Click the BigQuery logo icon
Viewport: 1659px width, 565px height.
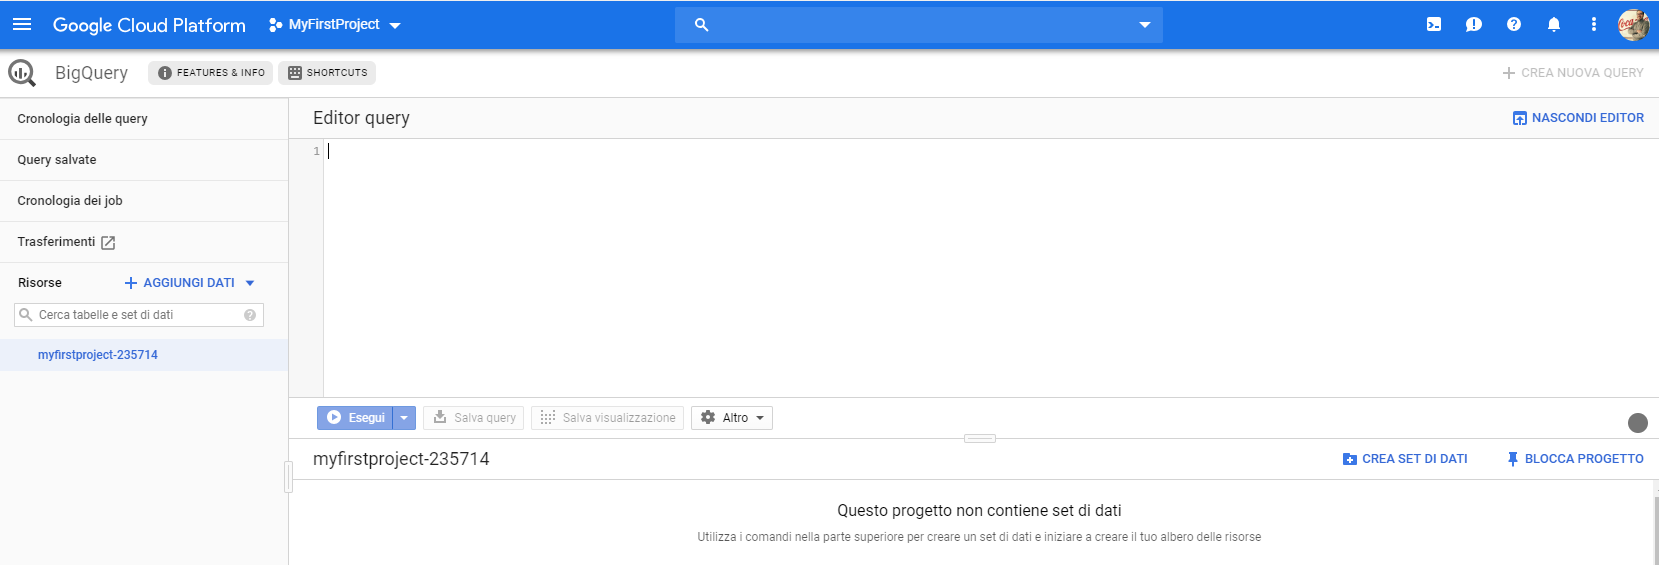tap(22, 73)
